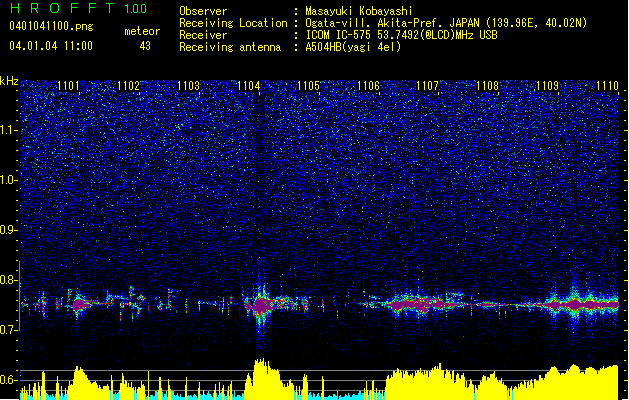629x400 pixels.
Task: Click the 1.1 kHz frequency tick label
Action: [x=8, y=130]
